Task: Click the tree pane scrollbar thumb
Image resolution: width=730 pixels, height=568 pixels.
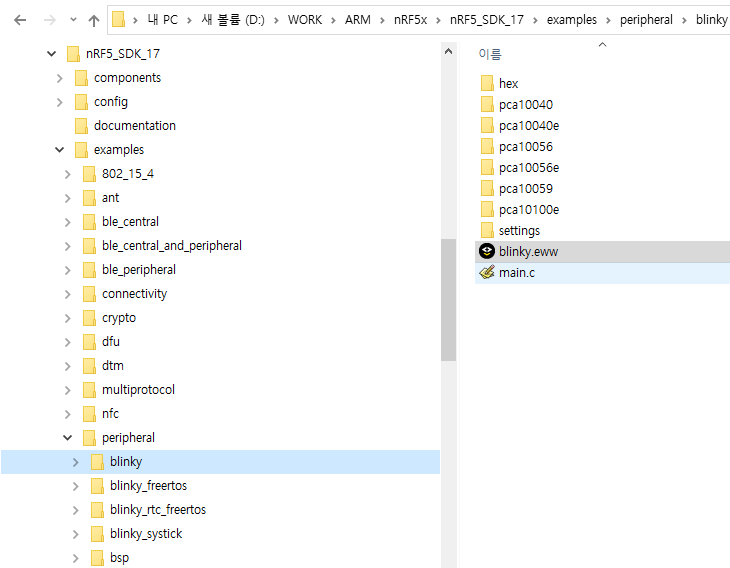Action: point(448,300)
